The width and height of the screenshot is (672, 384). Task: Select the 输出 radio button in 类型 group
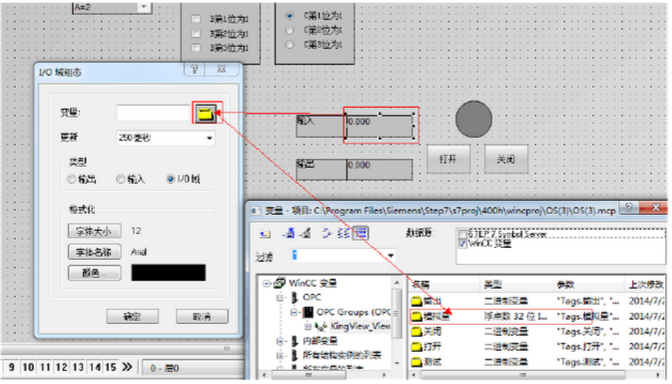pos(72,179)
